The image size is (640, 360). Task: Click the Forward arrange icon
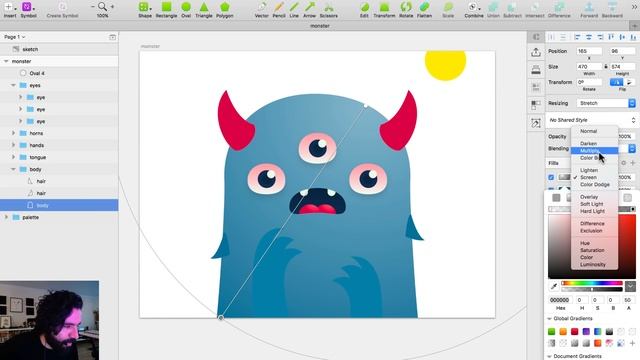coord(589,10)
